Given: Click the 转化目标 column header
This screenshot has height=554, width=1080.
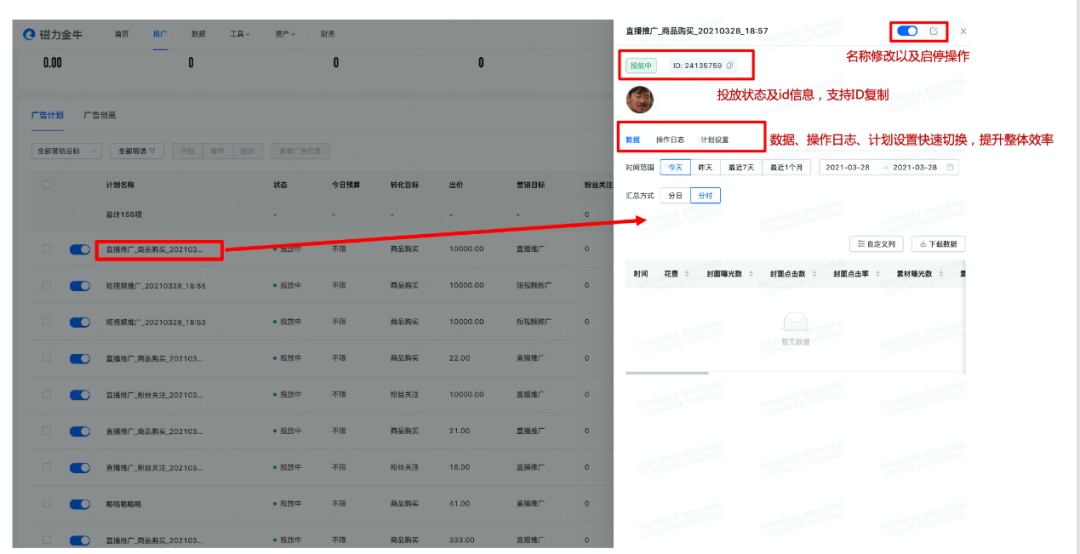Looking at the screenshot, I should coord(404,185).
